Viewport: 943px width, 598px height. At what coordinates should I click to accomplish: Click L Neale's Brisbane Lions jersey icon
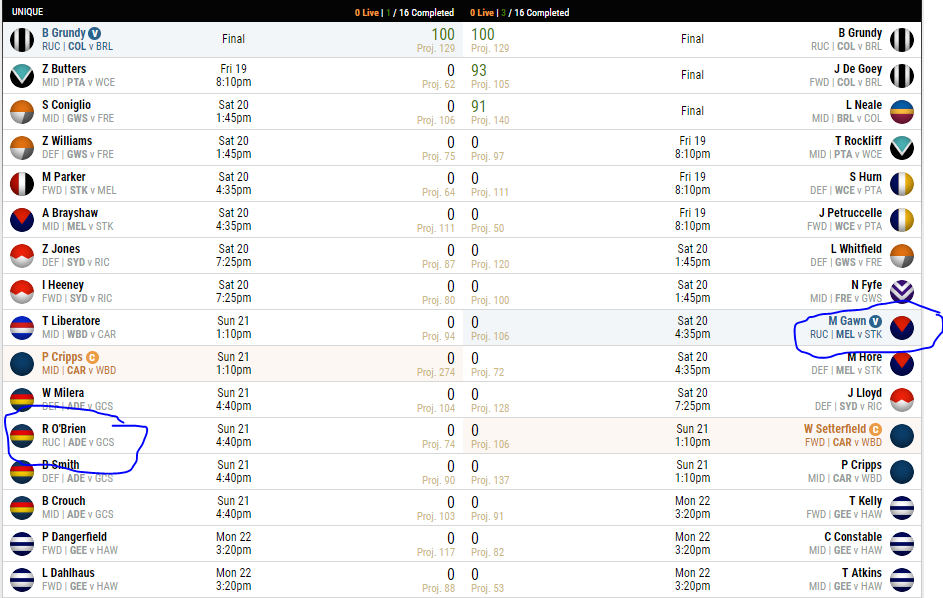point(901,112)
